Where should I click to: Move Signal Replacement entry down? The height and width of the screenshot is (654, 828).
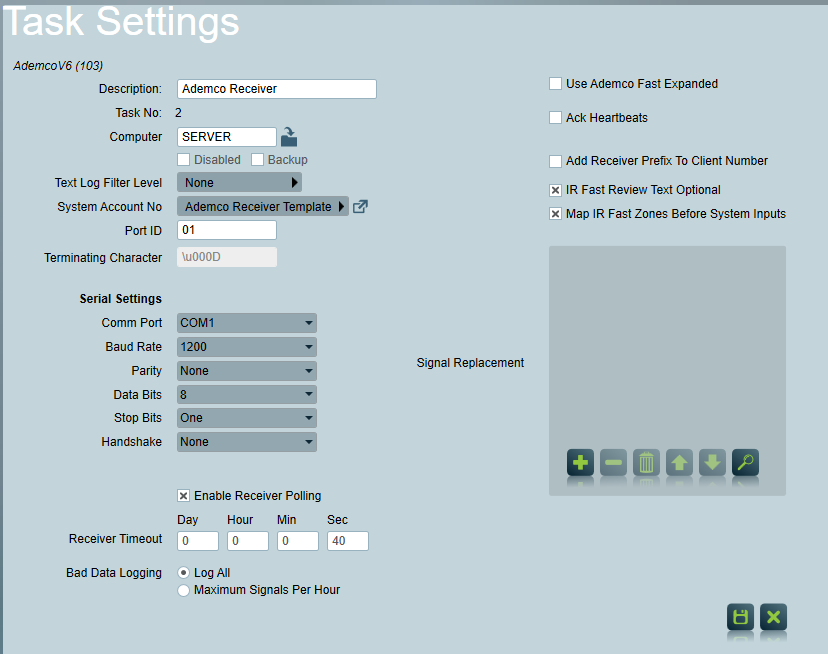(712, 463)
